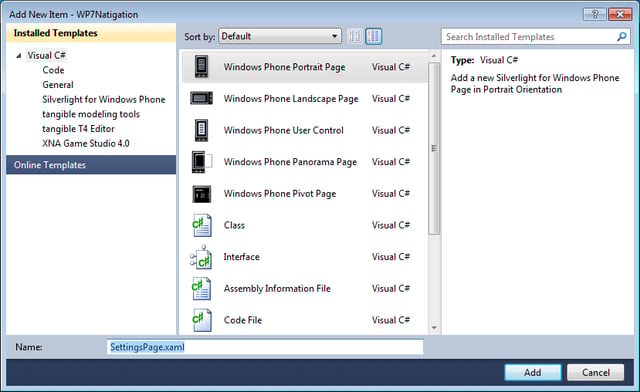Switch to medium icons view
640x392 pixels.
pos(373,36)
